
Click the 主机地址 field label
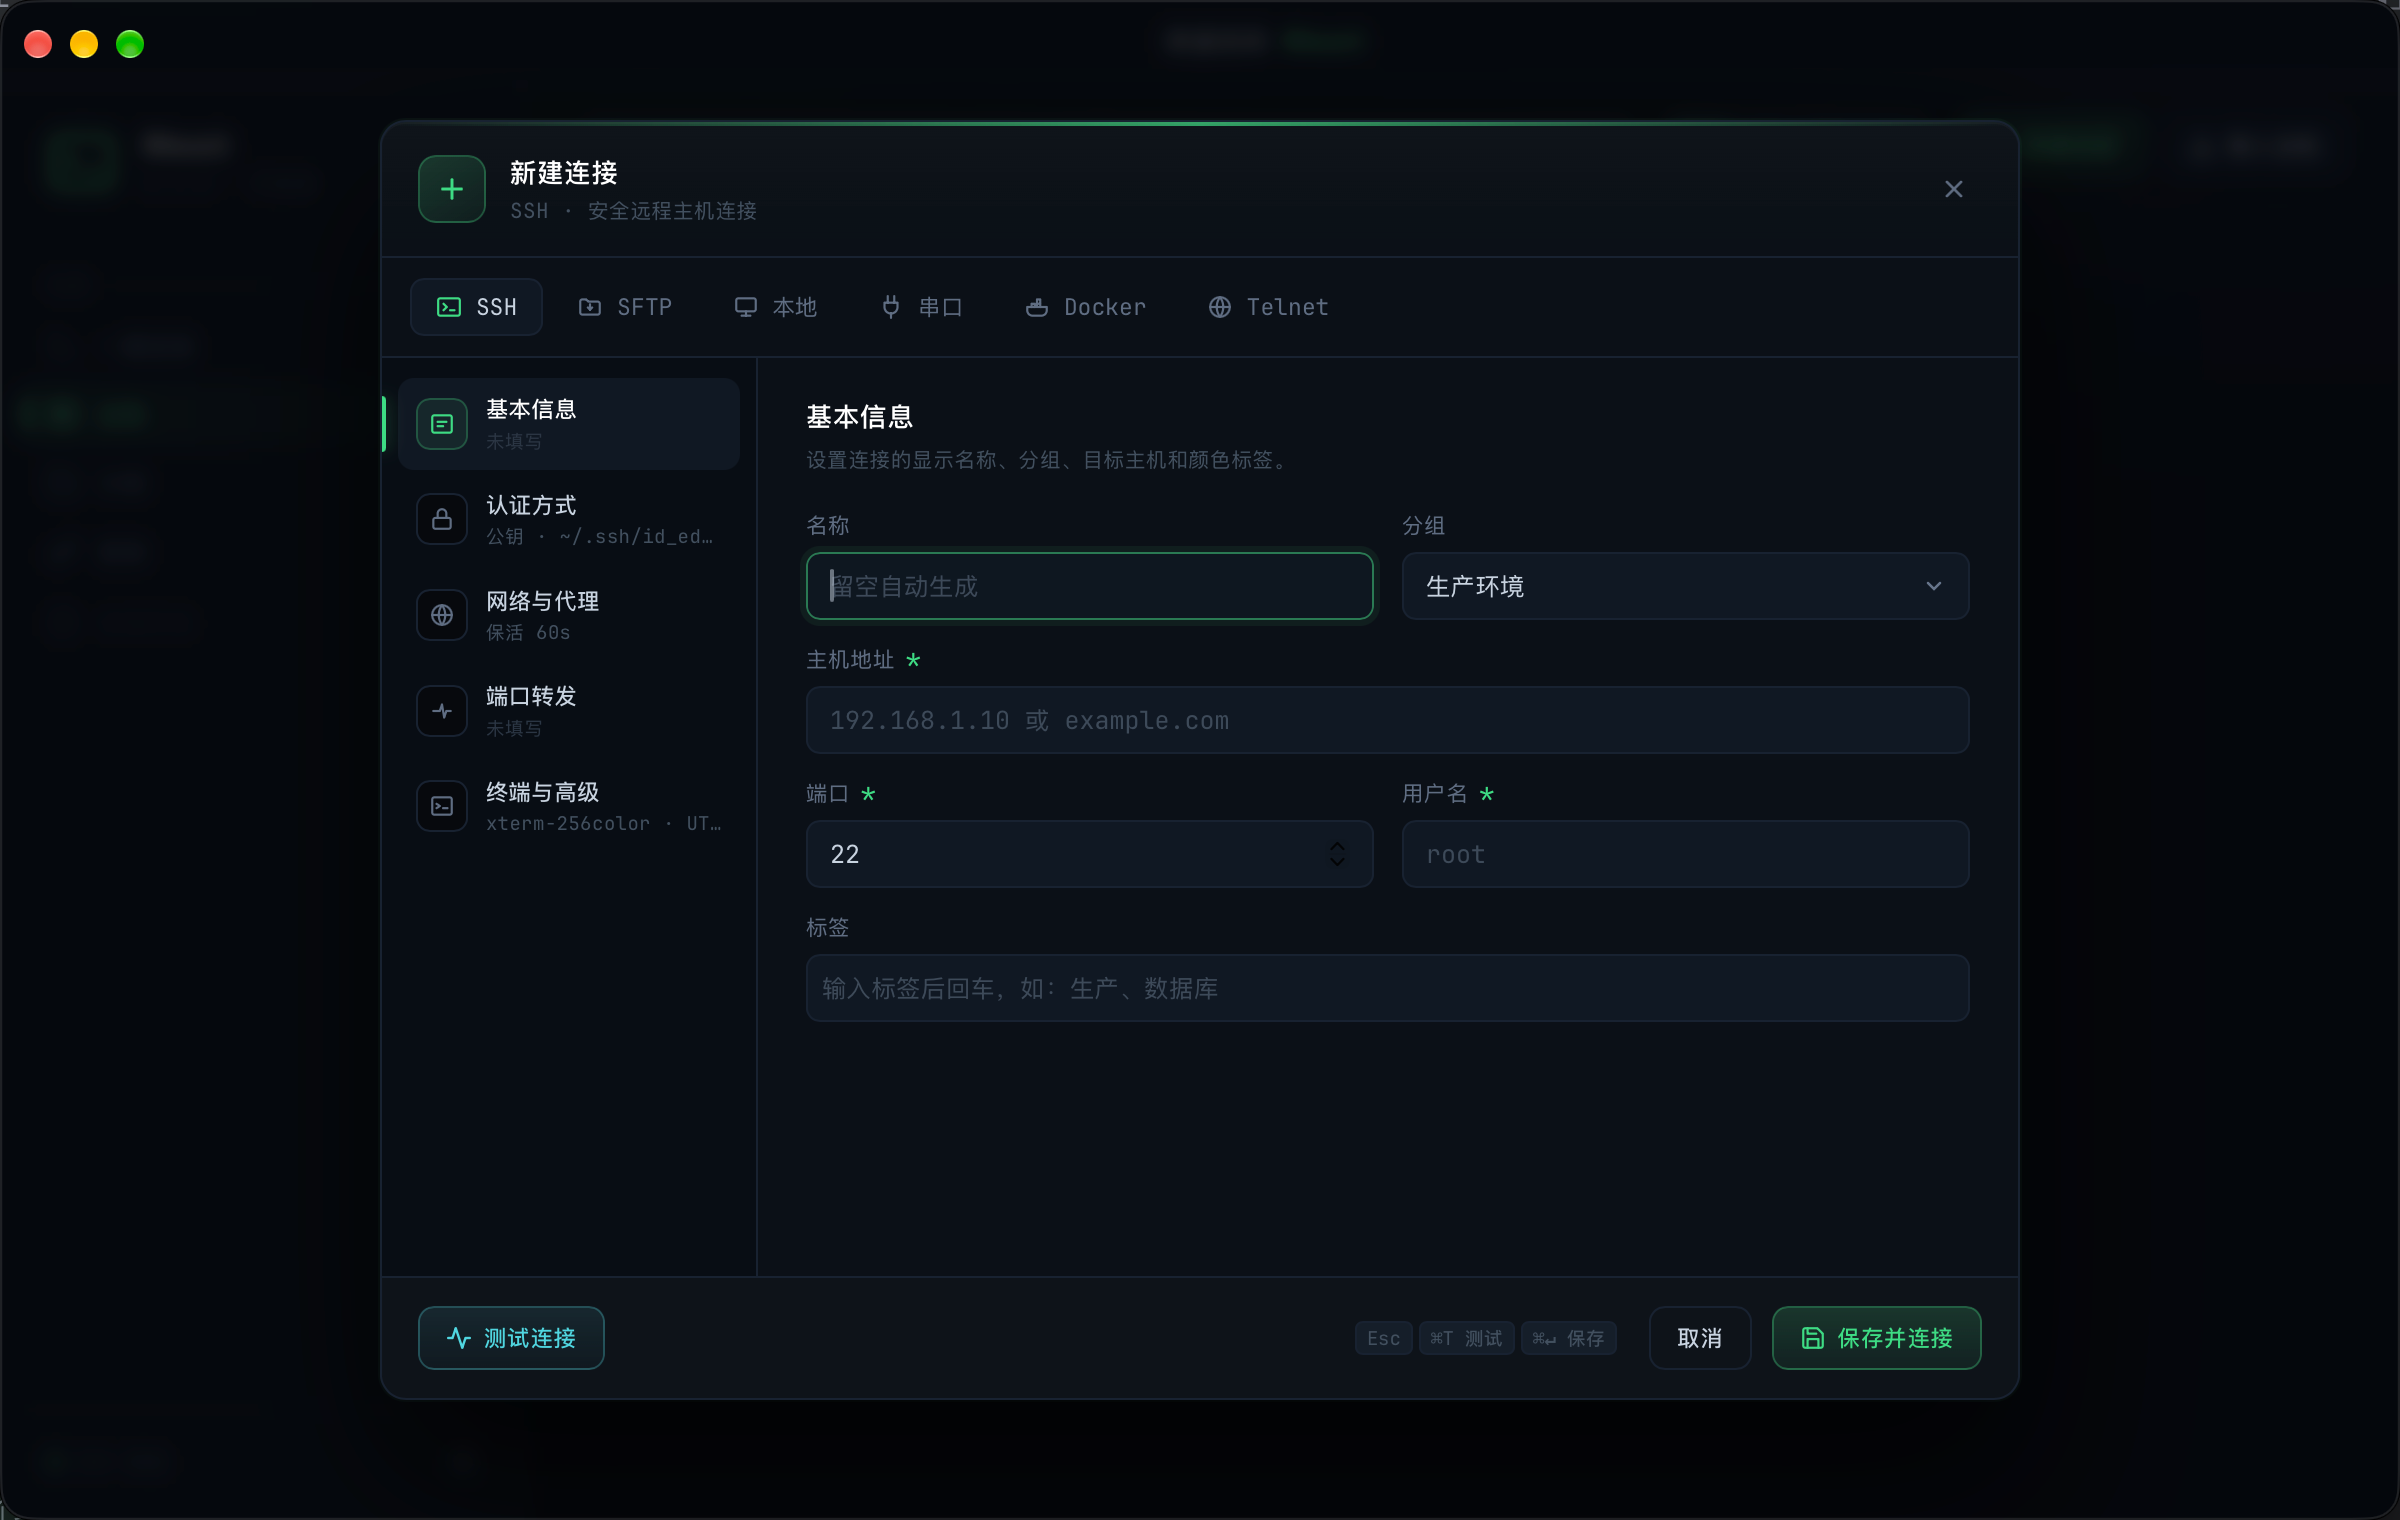[850, 660]
